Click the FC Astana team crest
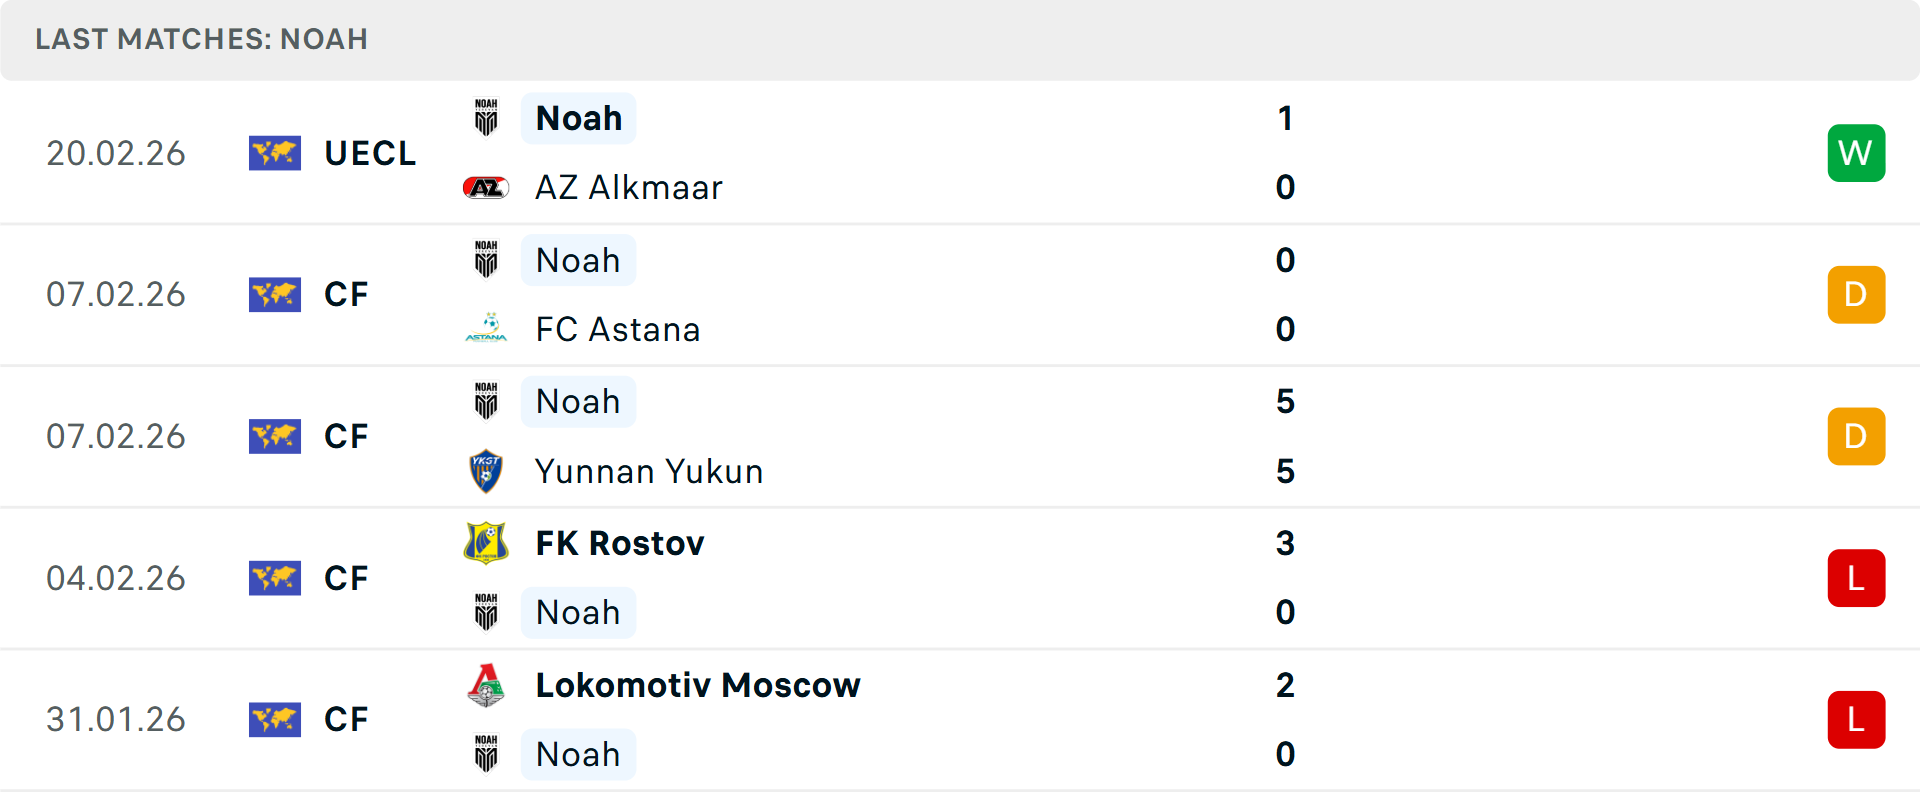Screen dimensions: 1920x792 click(x=486, y=329)
